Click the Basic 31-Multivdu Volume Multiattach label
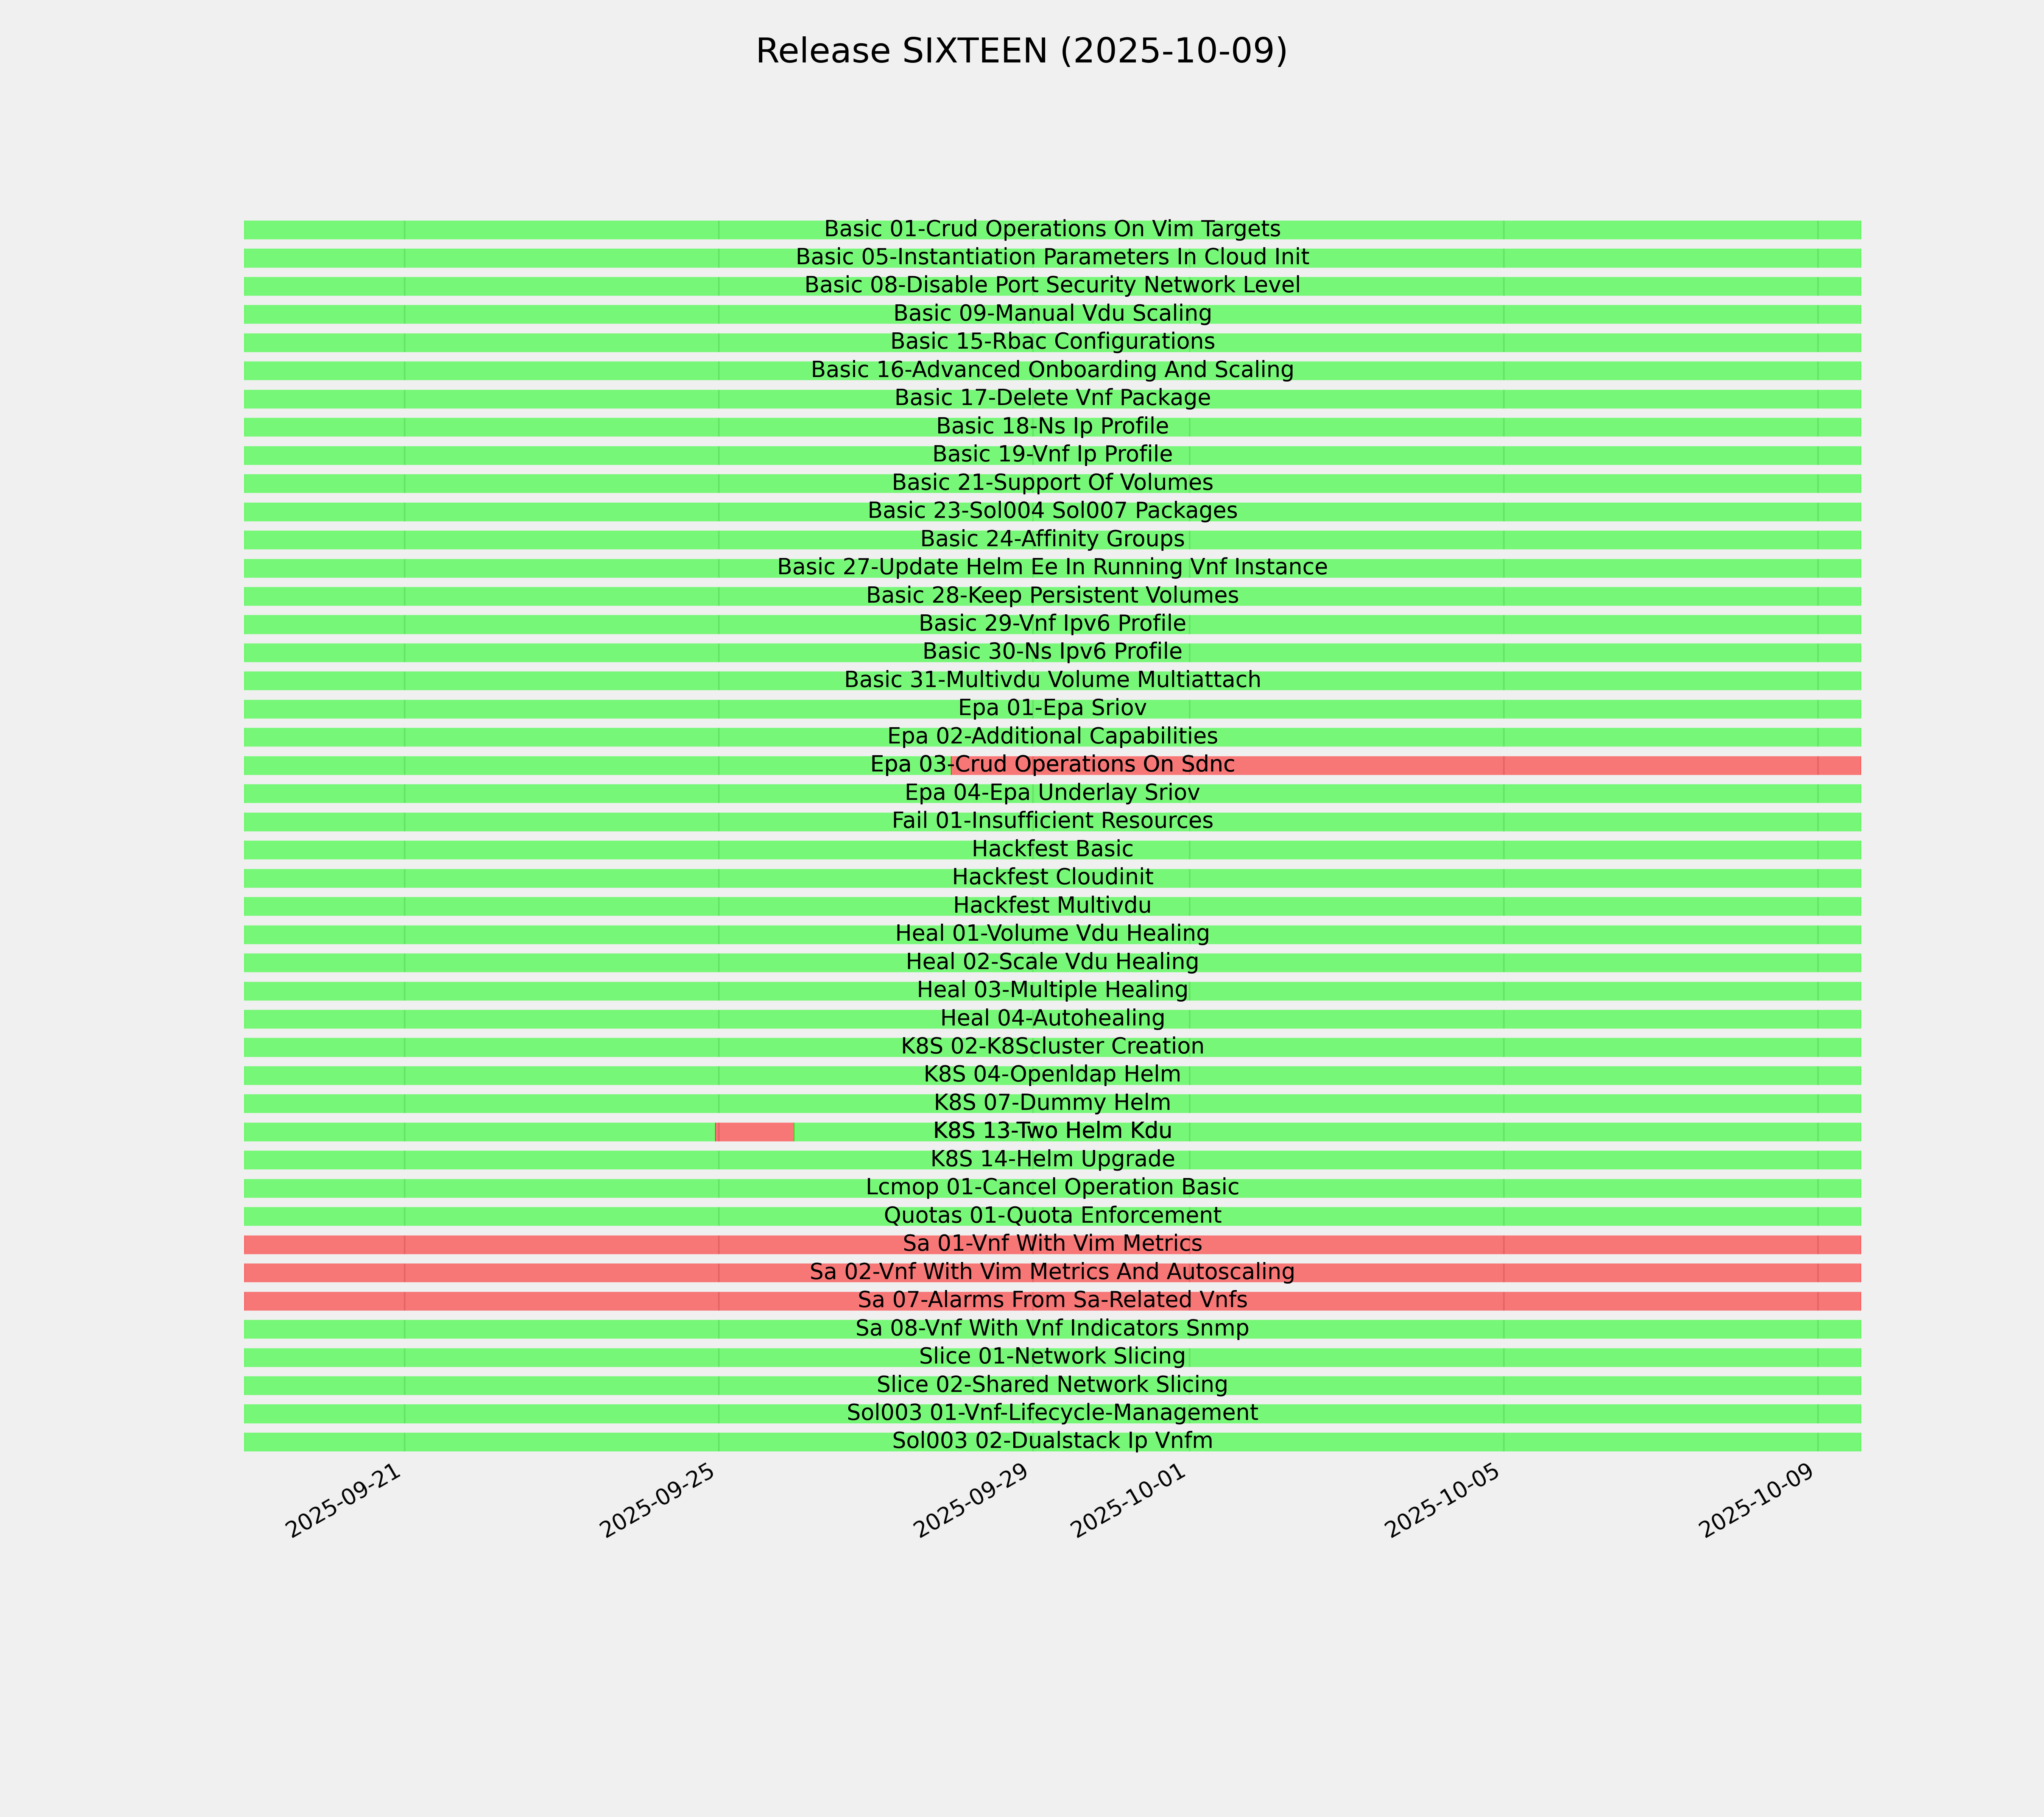2044x1817 pixels. [x=1052, y=680]
